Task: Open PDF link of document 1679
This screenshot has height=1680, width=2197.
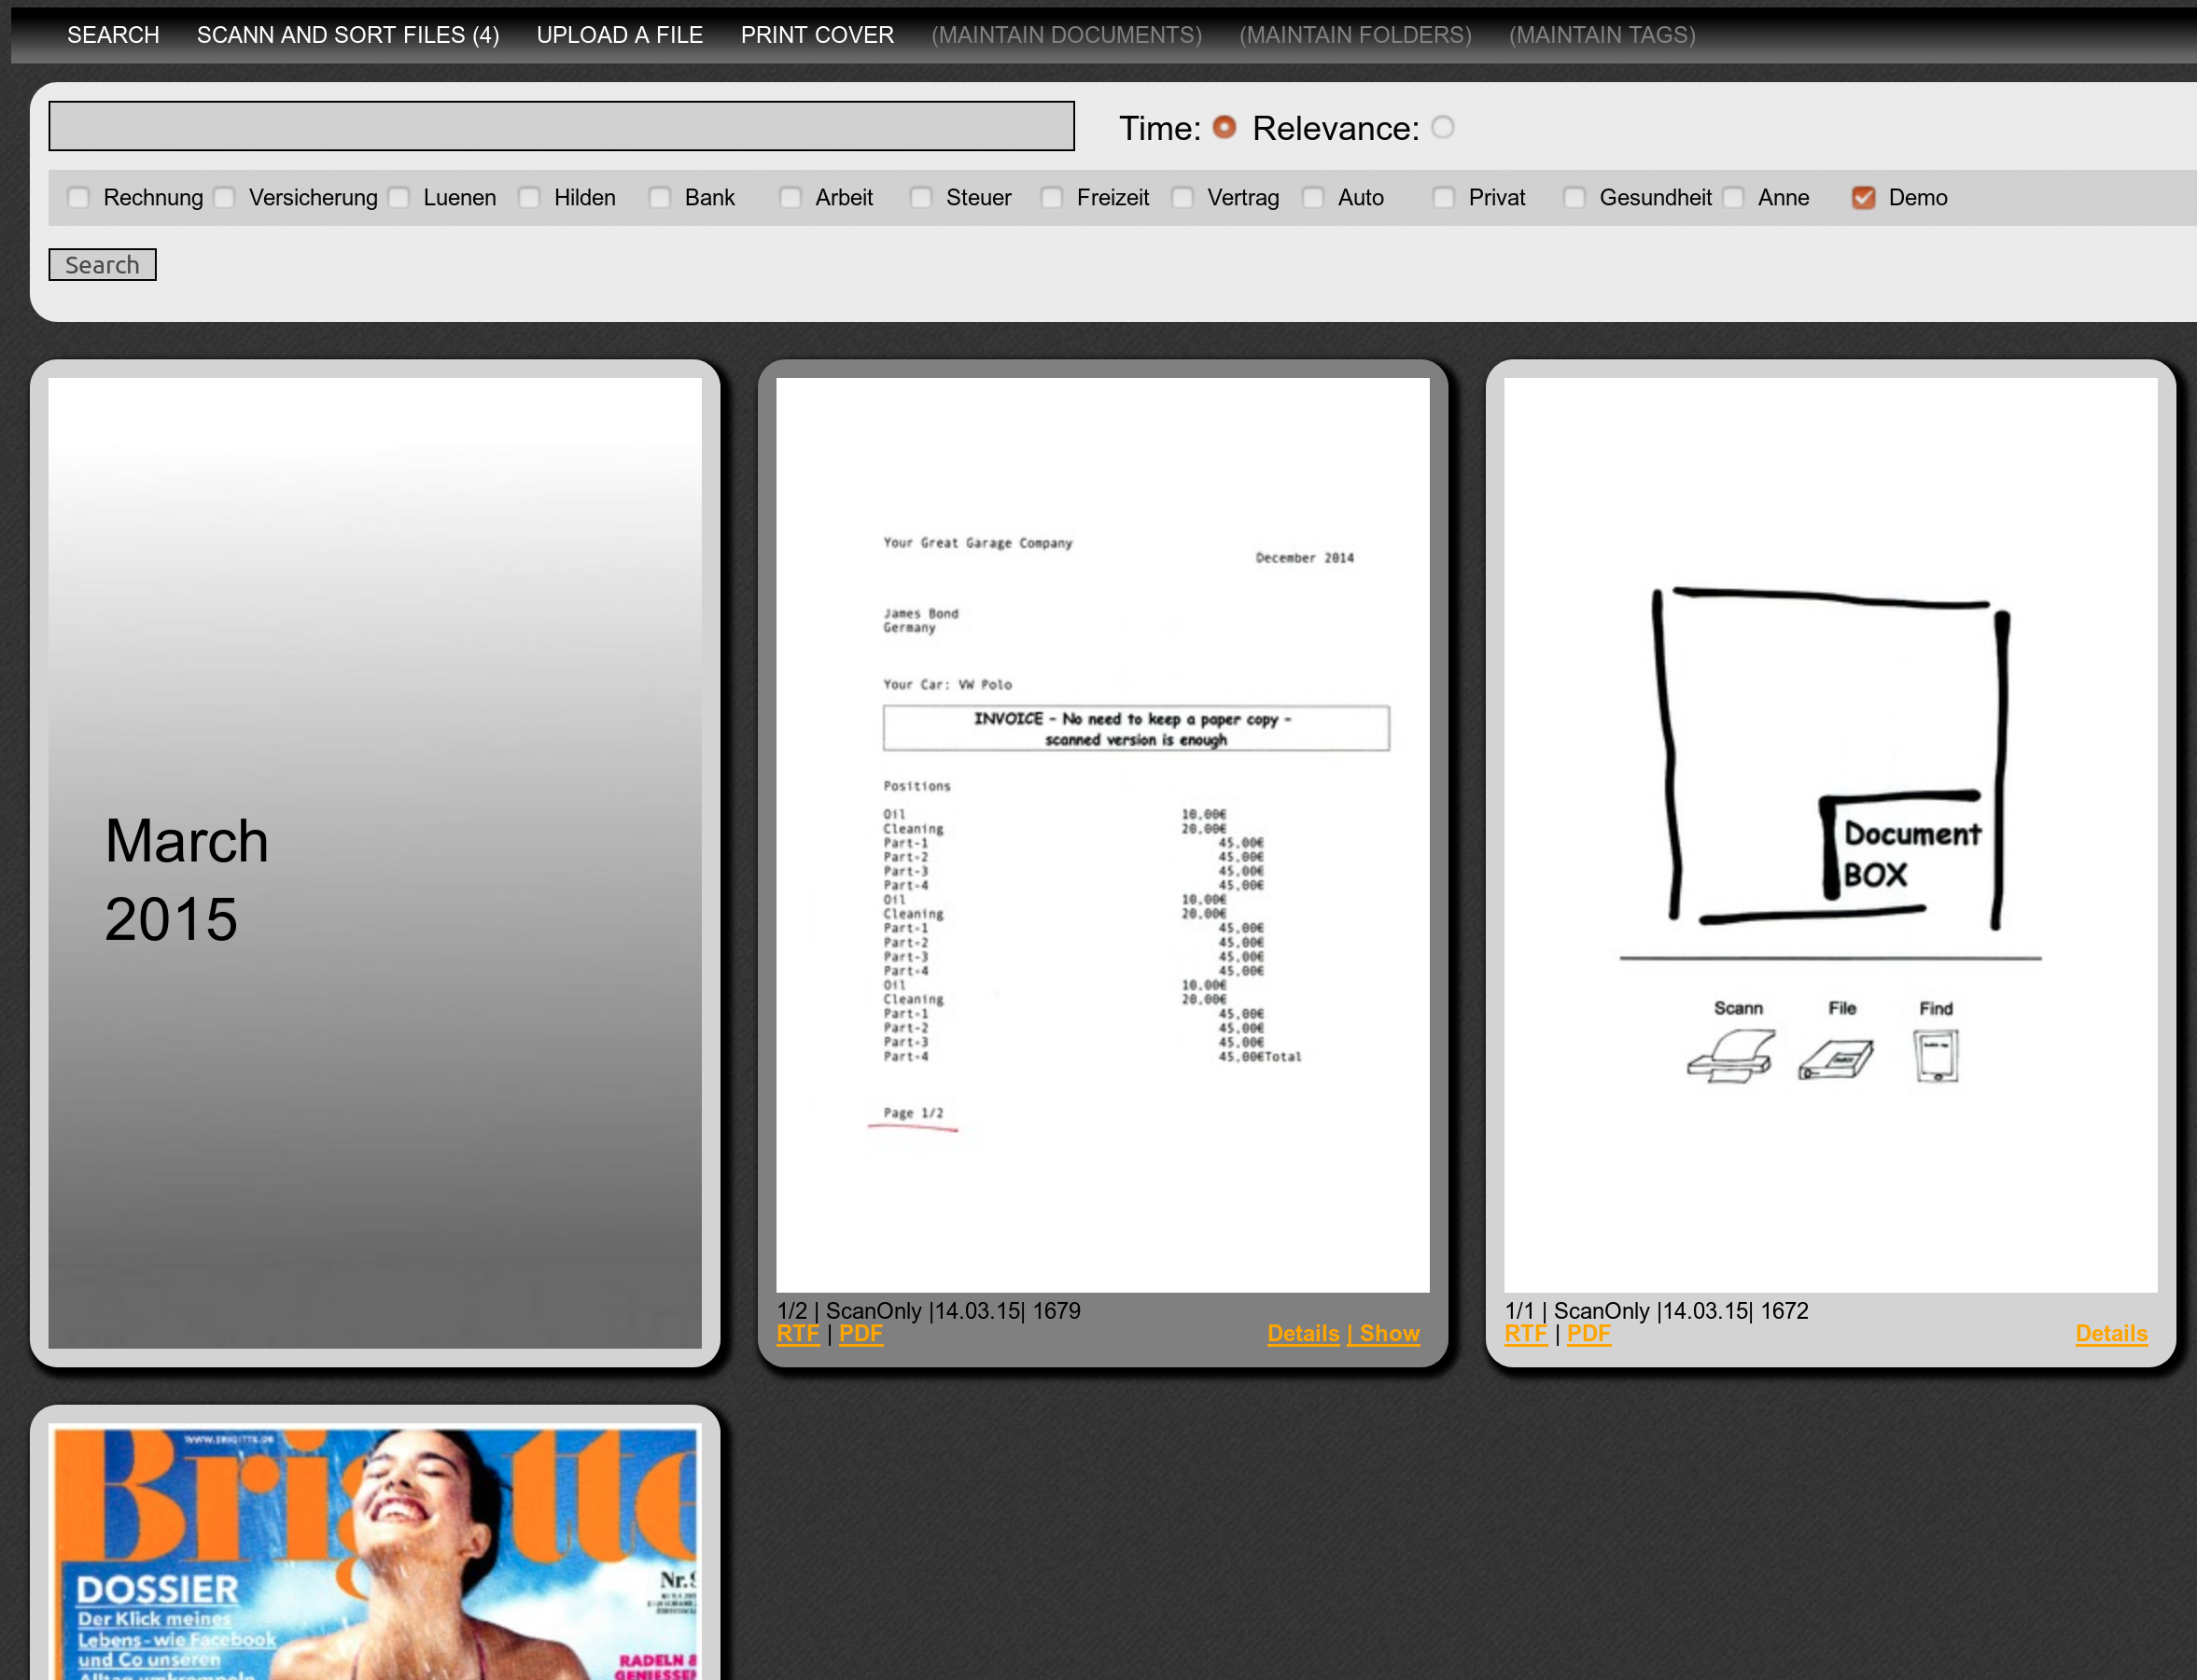Action: pyautogui.click(x=860, y=1333)
